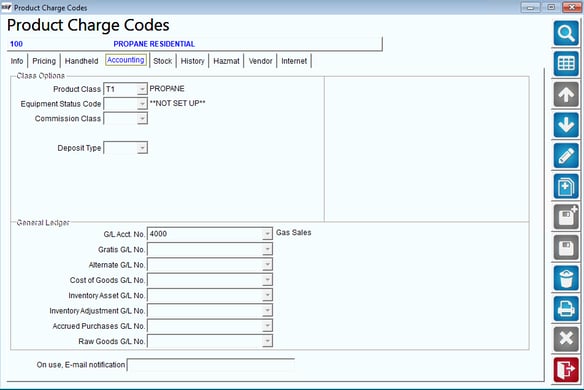The height and width of the screenshot is (390, 584).
Task: Expand the Commission Class dropdown
Action: 142,119
